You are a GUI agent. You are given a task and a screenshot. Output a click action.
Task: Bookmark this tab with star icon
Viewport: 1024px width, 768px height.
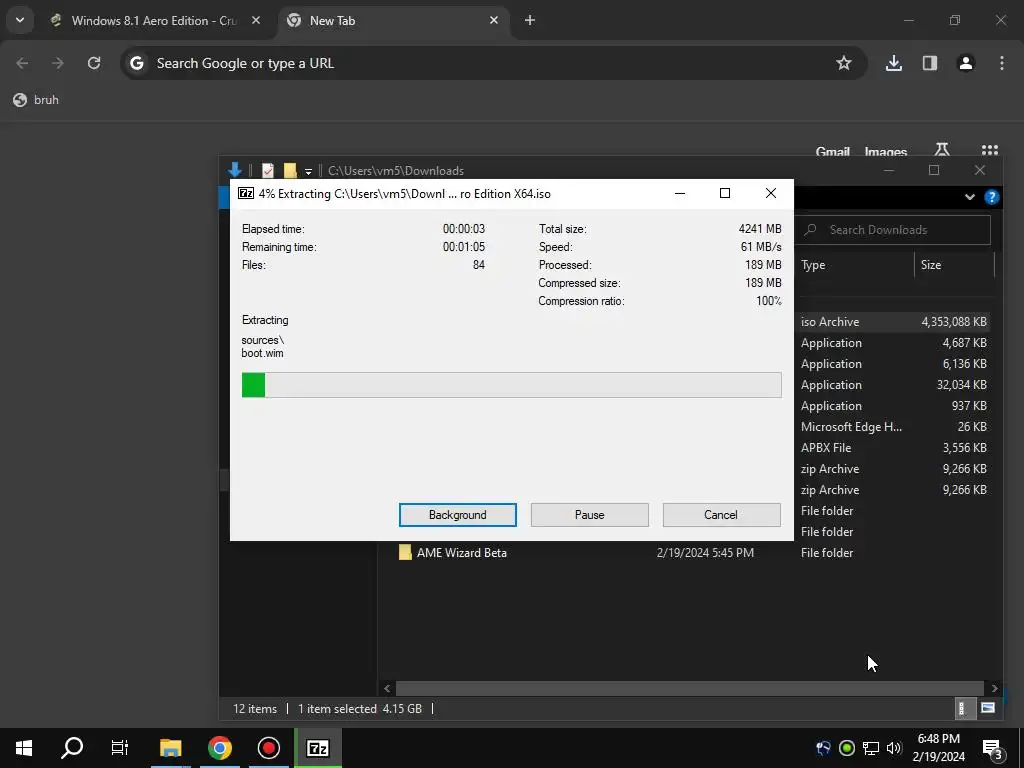[x=844, y=63]
